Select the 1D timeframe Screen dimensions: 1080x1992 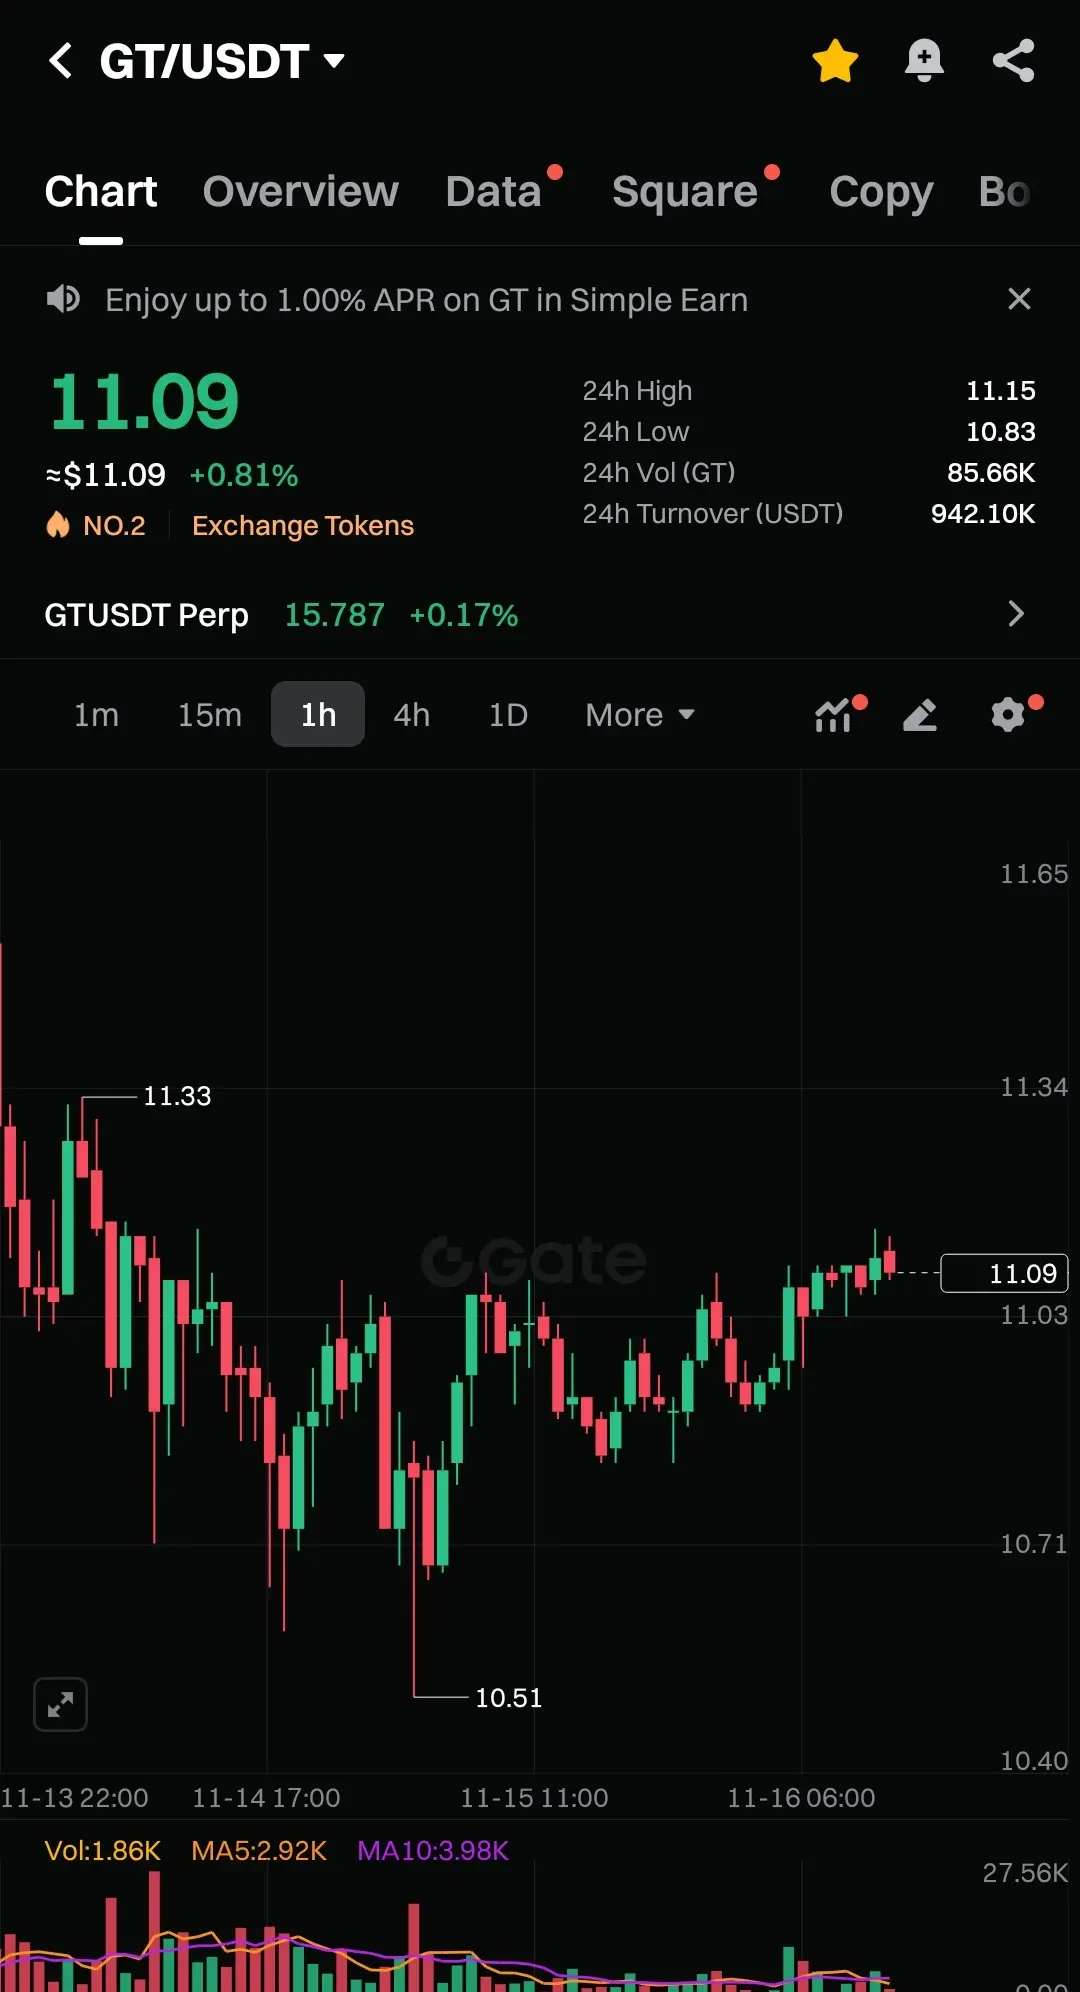point(508,715)
